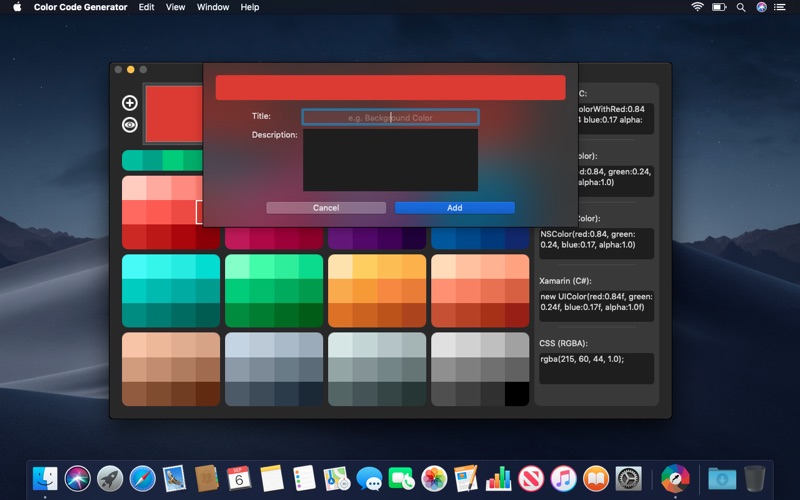Click inside the Description text area

(x=390, y=160)
